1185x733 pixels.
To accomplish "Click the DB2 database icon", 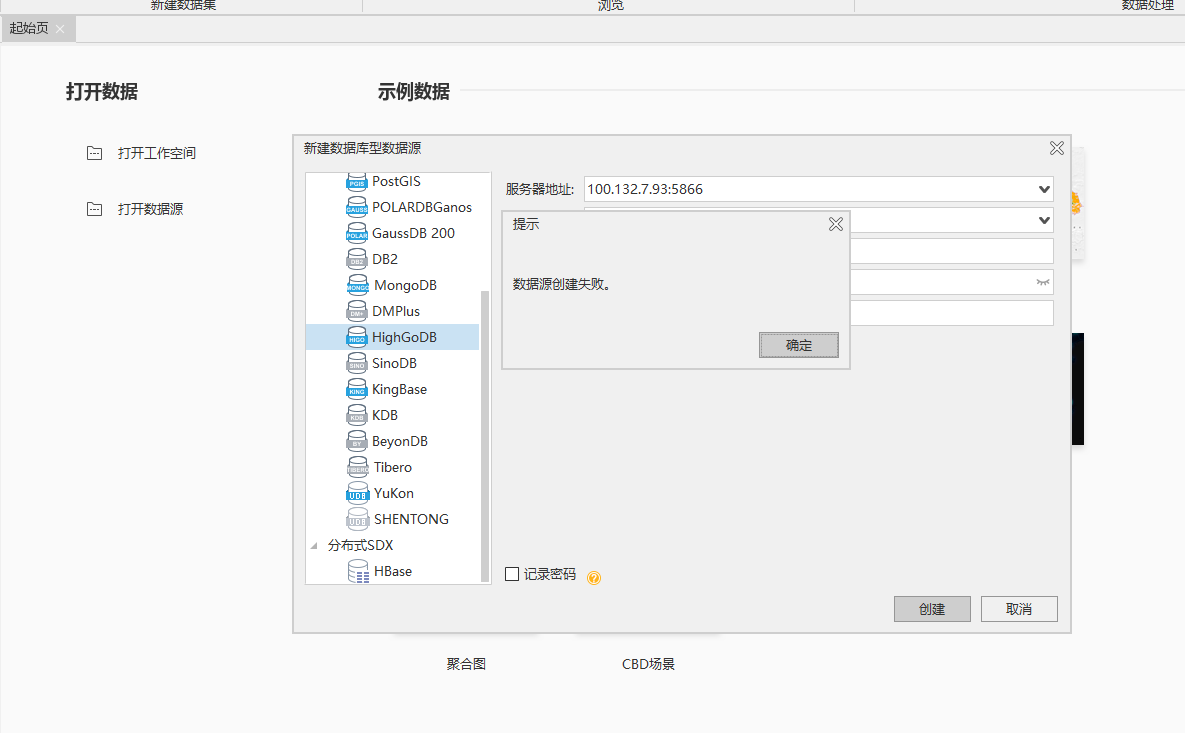I will 357,259.
